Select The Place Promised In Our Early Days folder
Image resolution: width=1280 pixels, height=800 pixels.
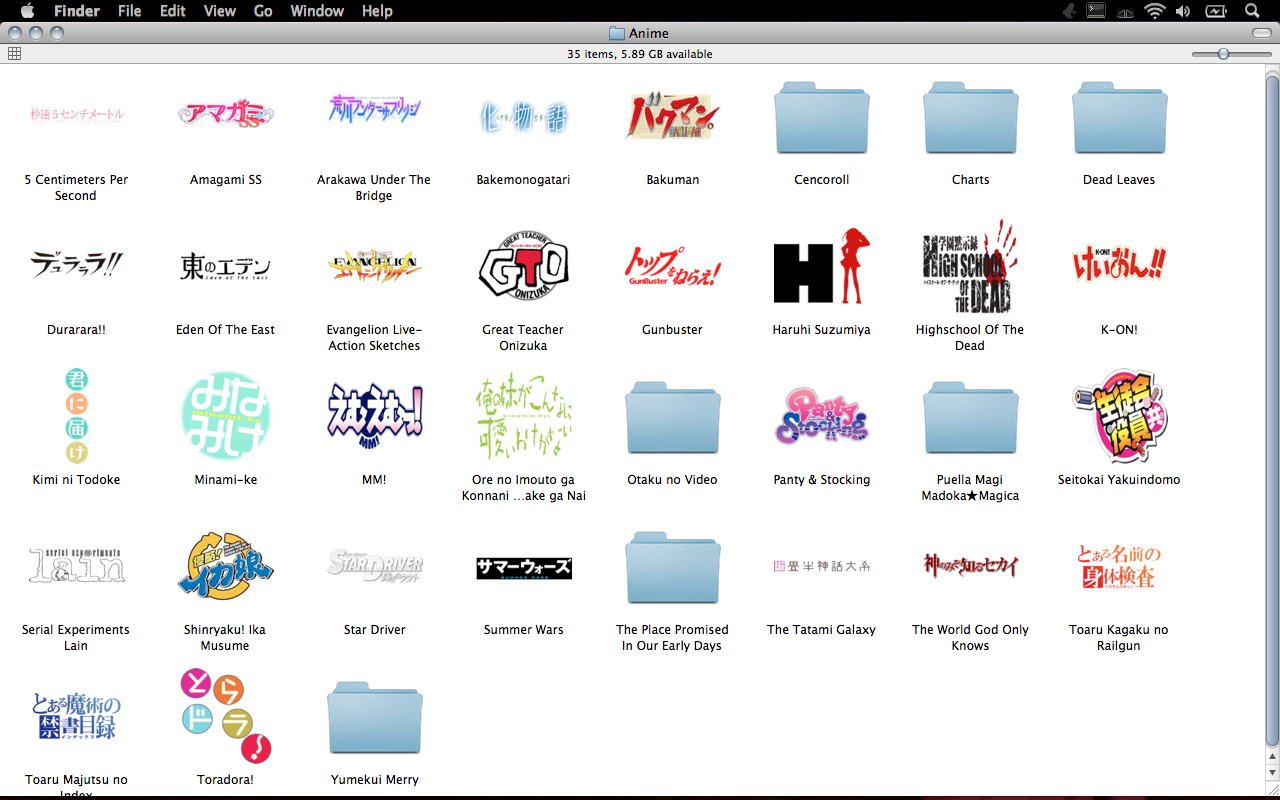[x=673, y=569]
